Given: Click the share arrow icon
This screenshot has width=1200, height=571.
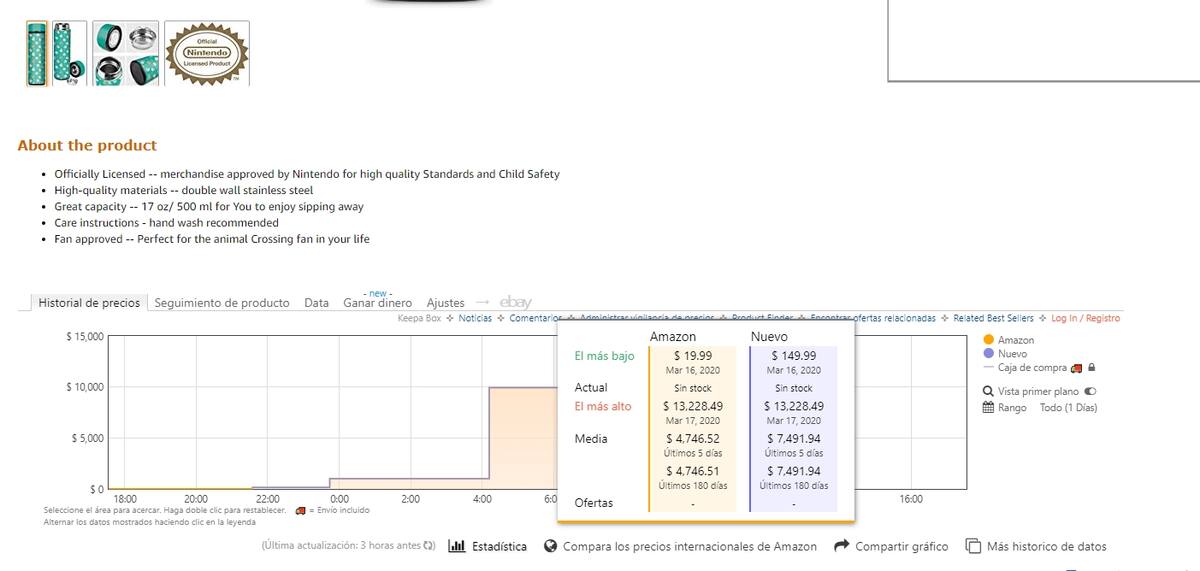Looking at the screenshot, I should pos(841,546).
